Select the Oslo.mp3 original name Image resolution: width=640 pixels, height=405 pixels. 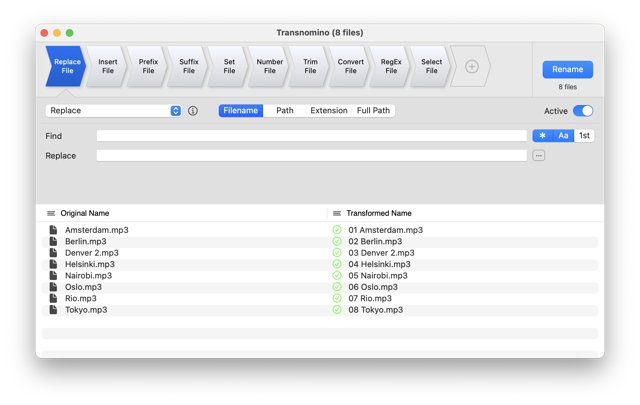pyautogui.click(x=83, y=287)
